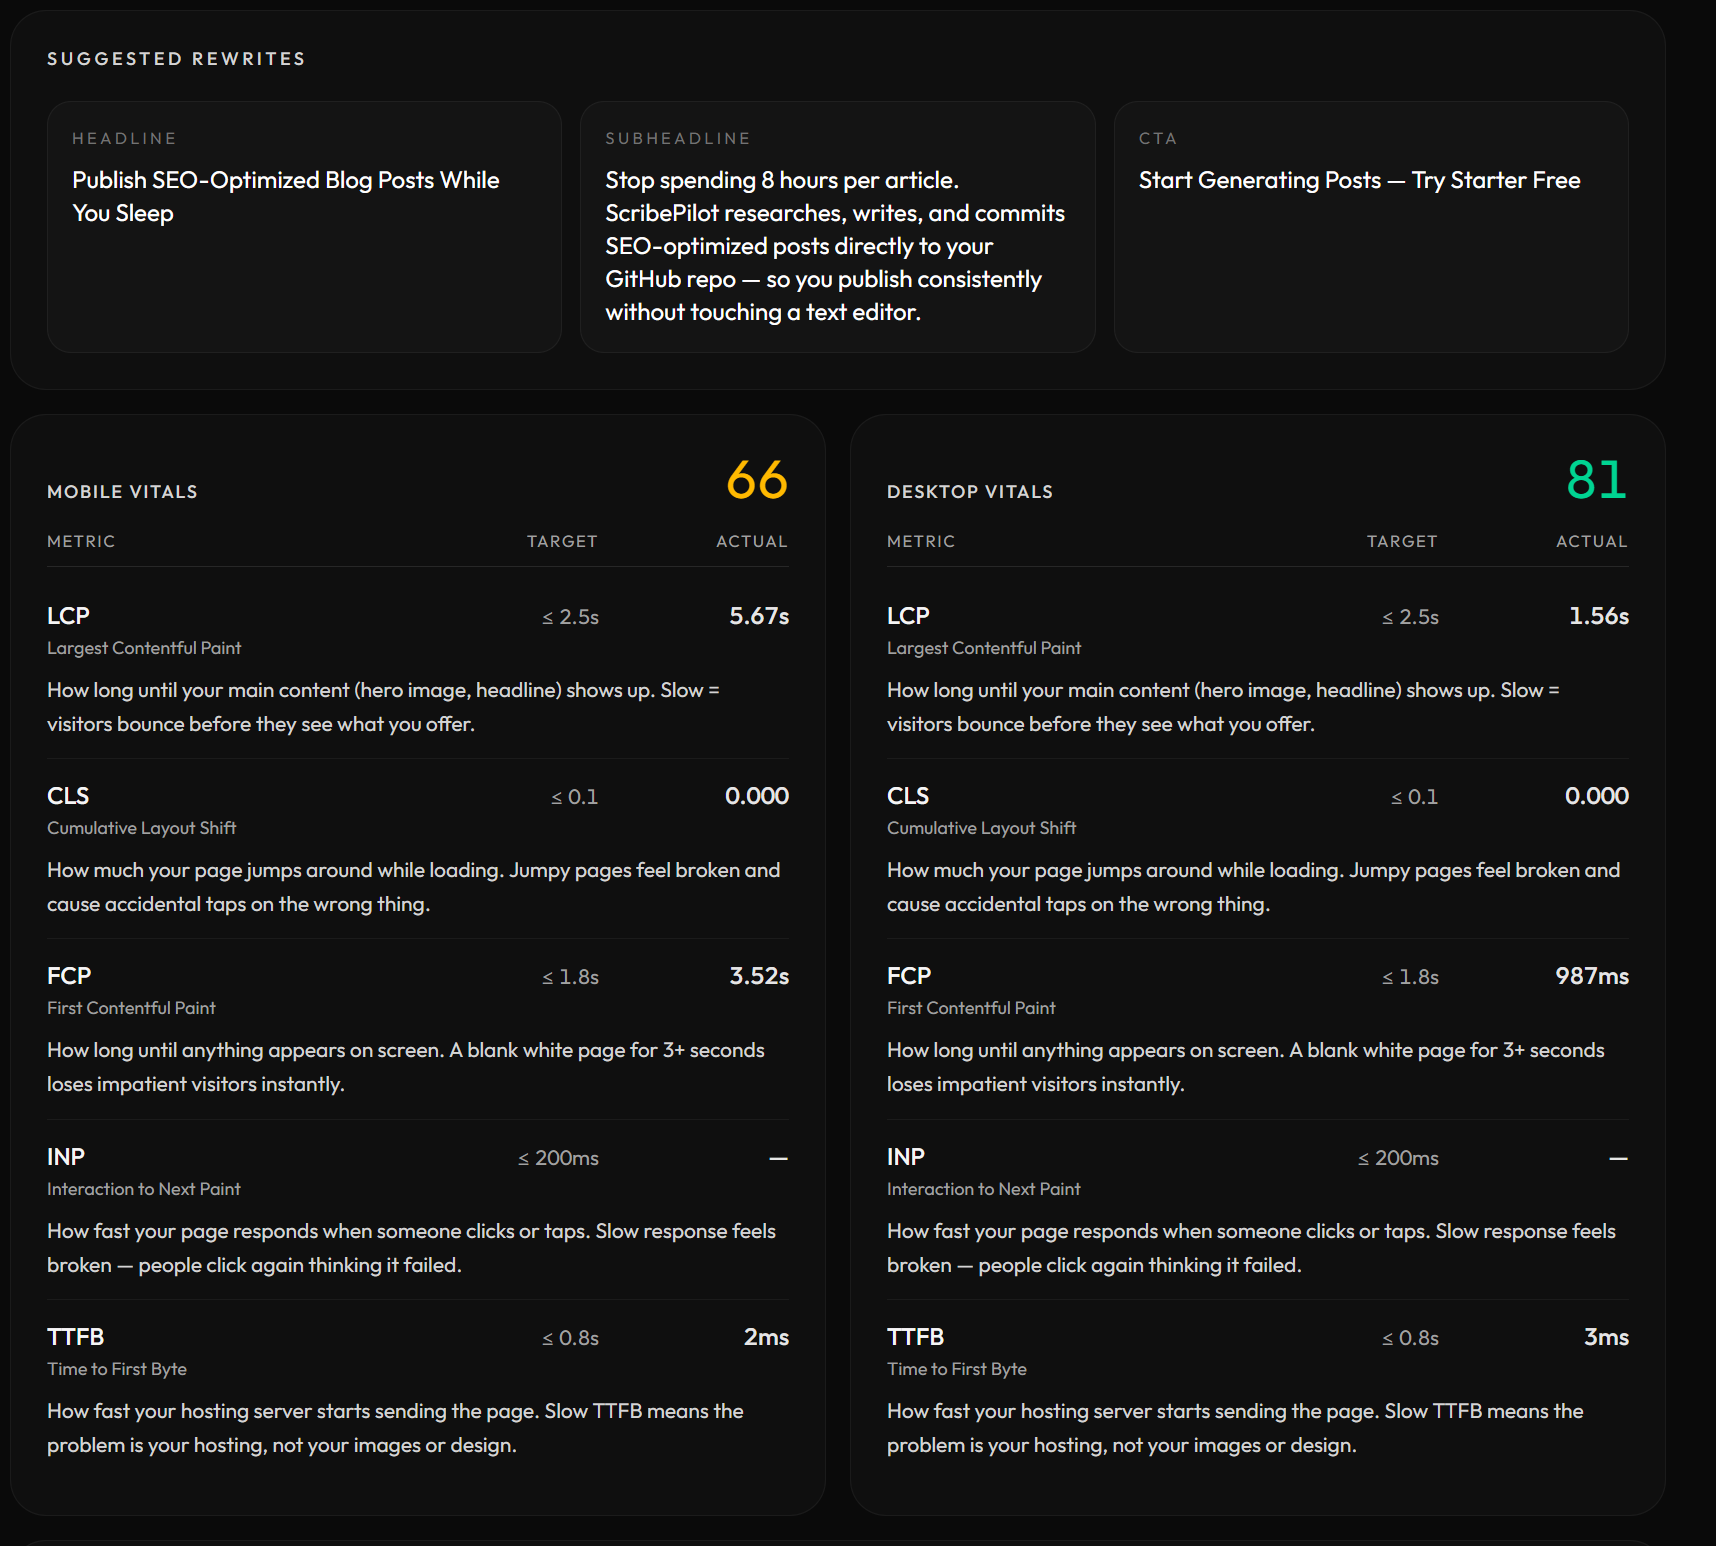Click desktop TTFB actual value 3ms

(1606, 1337)
